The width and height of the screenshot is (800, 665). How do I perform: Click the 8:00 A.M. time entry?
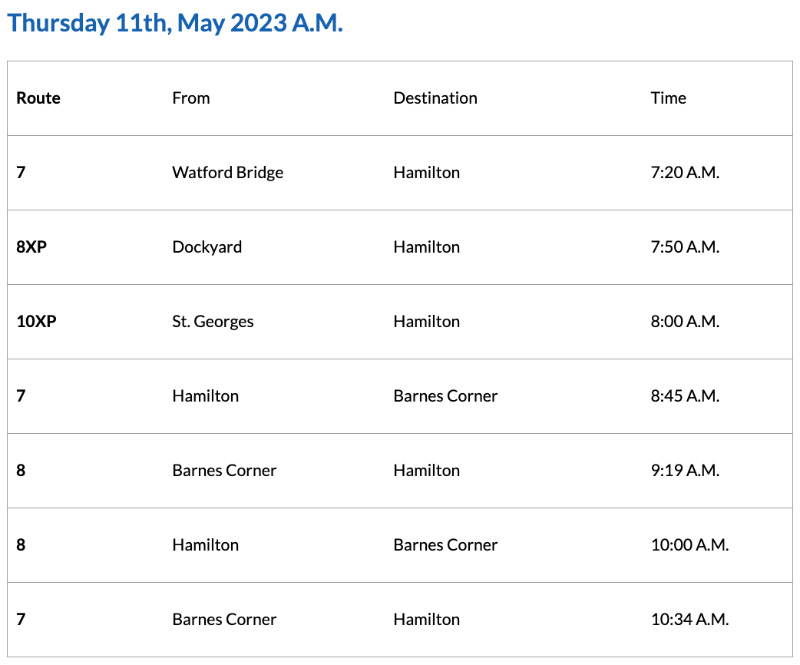point(684,321)
